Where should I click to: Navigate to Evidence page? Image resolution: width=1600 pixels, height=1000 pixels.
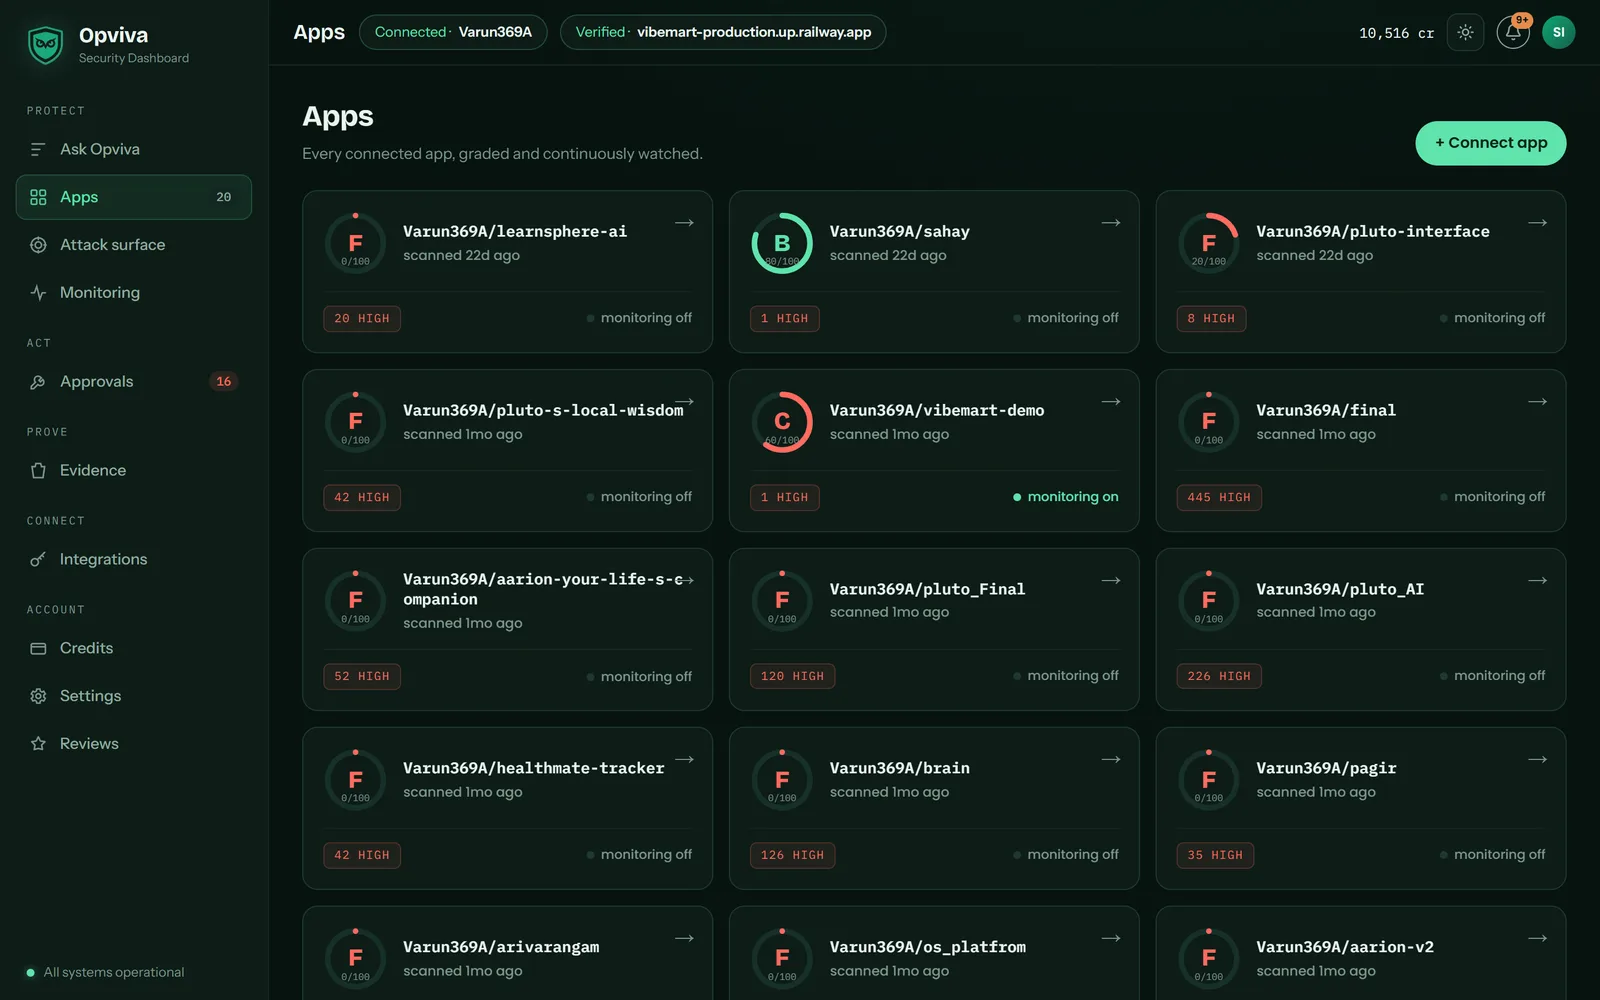(134, 471)
